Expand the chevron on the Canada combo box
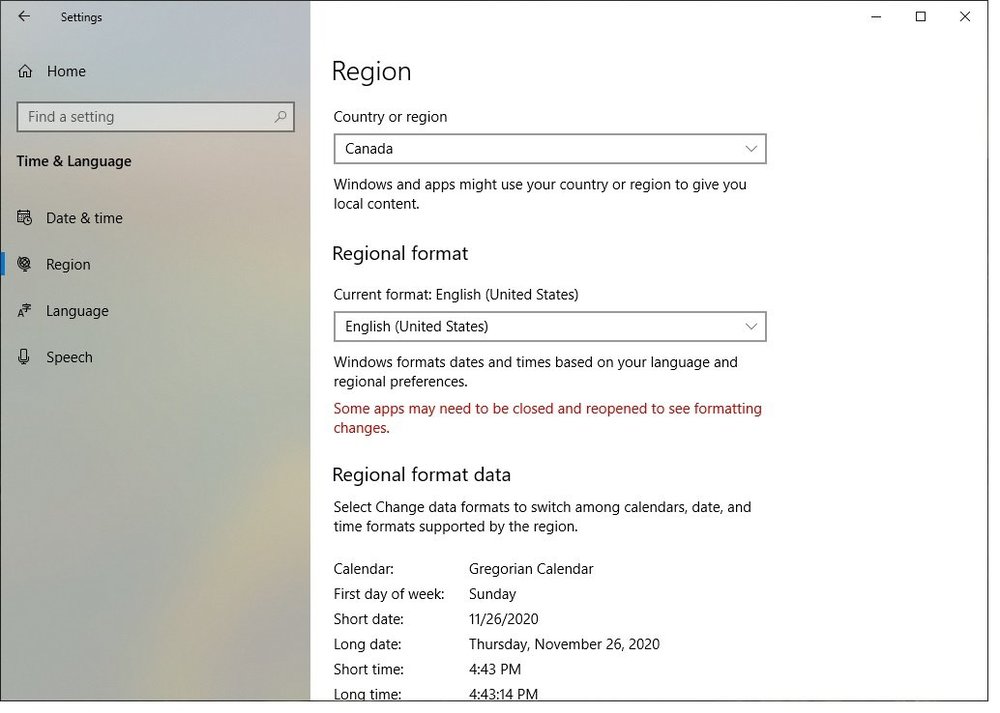 [751, 149]
